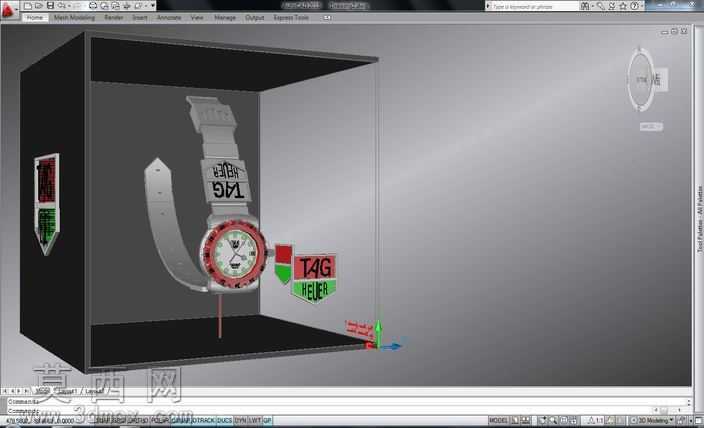Open the Insert ribbon tab
Image resolution: width=704 pixels, height=428 pixels.
click(x=140, y=18)
